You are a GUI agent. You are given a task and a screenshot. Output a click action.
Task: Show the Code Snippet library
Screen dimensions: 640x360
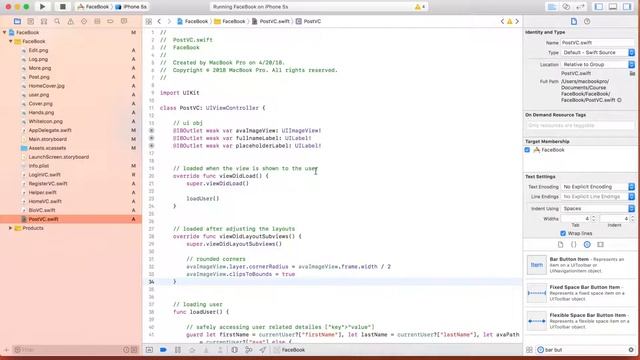[573, 244]
